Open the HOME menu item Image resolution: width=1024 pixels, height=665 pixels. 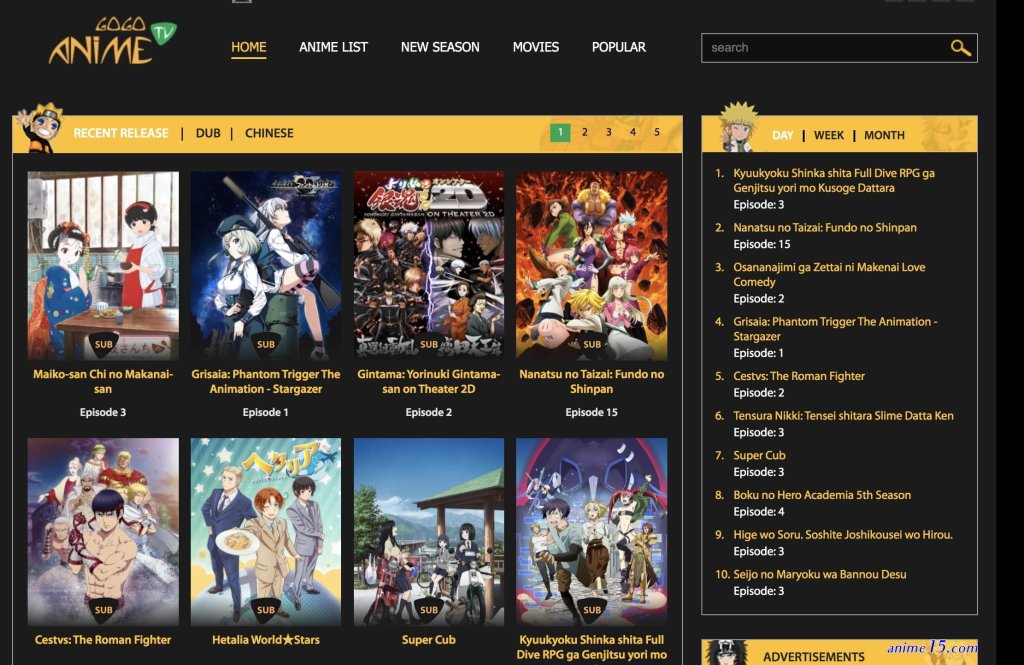coord(248,47)
